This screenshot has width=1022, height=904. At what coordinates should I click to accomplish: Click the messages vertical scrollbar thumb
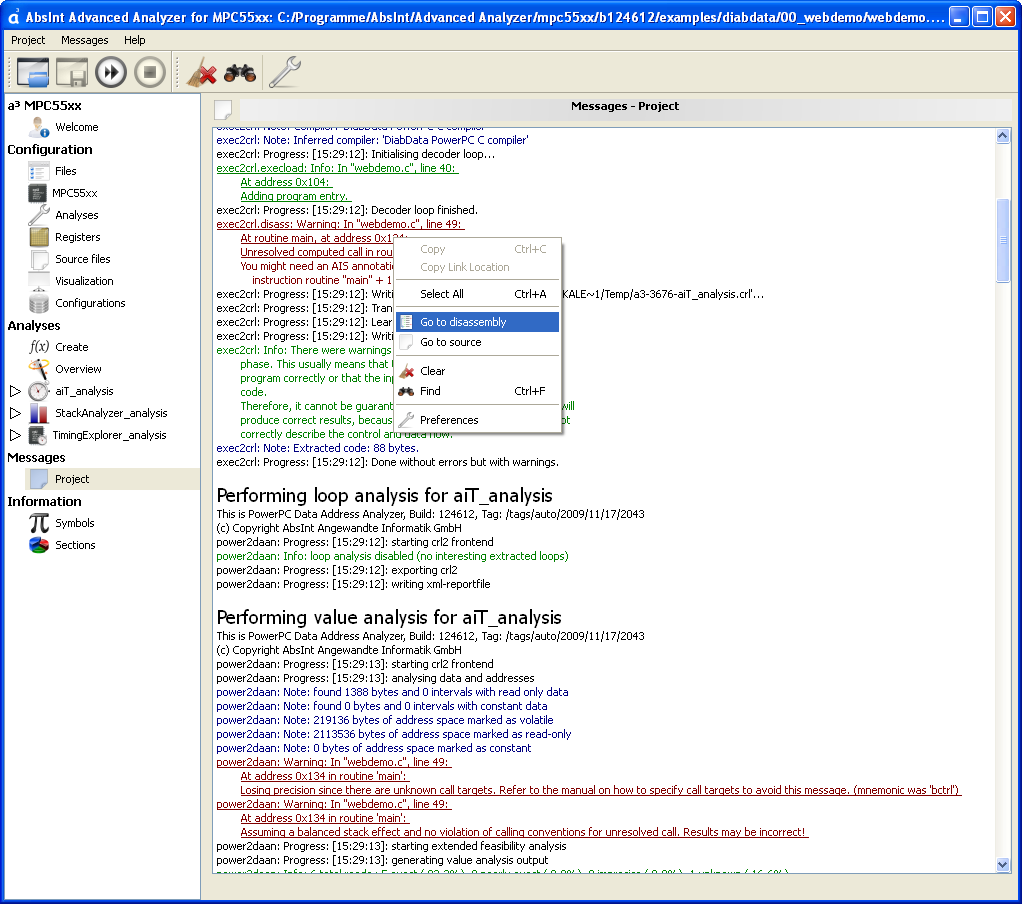[1003, 240]
